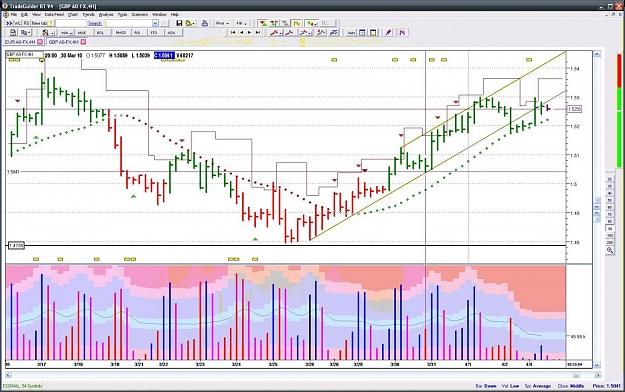Click the 1.4793 price level label
This screenshot has width=625, height=392.
tap(16, 245)
